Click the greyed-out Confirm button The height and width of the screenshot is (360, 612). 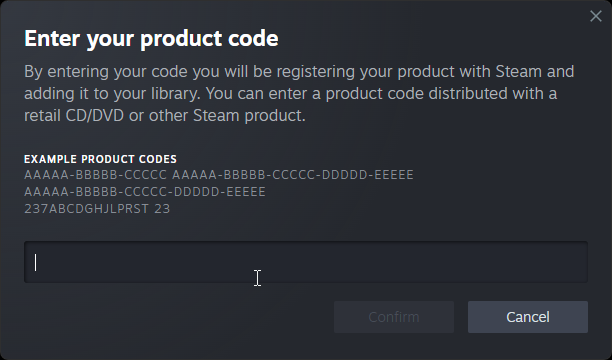(394, 317)
